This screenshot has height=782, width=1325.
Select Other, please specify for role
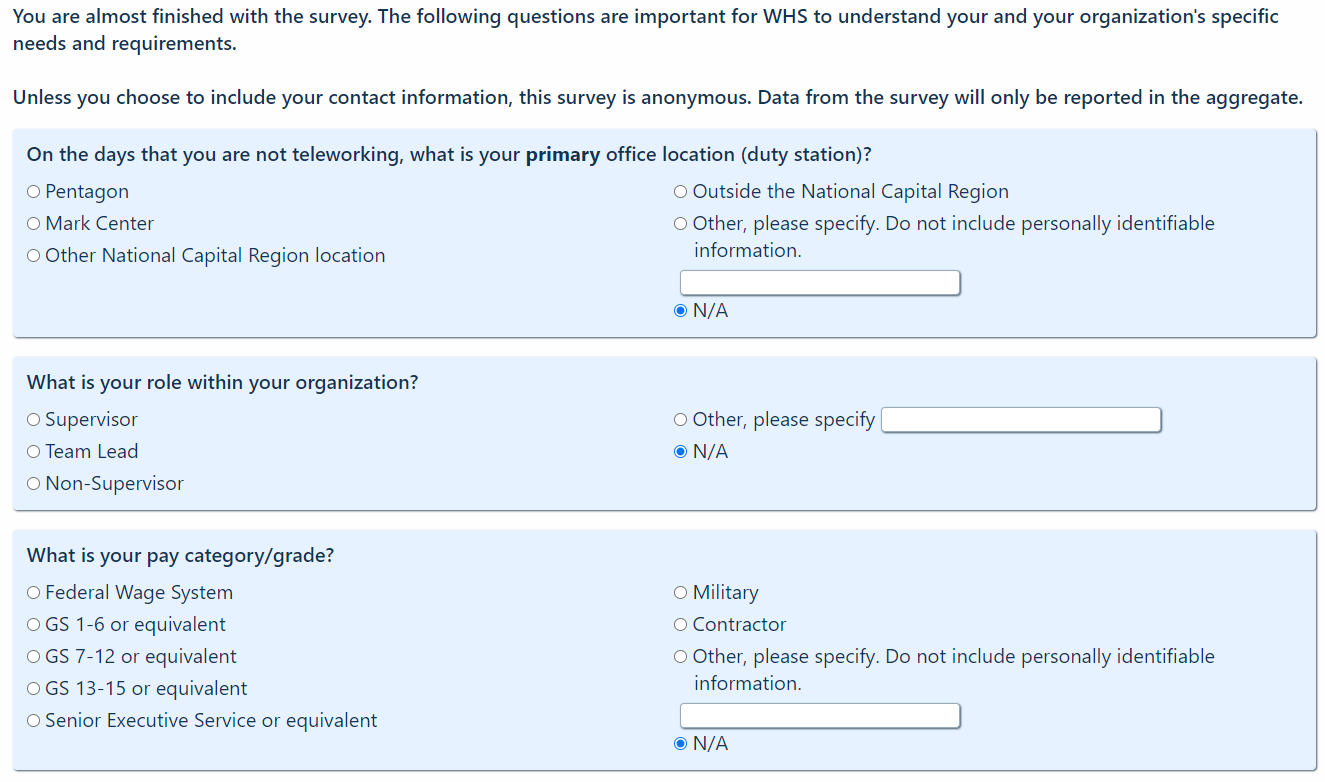click(x=681, y=420)
